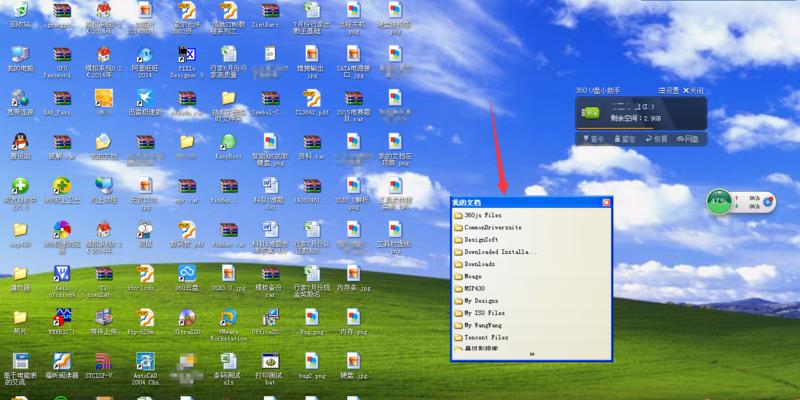Viewport: 800px width, 400px height.
Task: Expand more items with the » chevron
Action: coord(532,355)
